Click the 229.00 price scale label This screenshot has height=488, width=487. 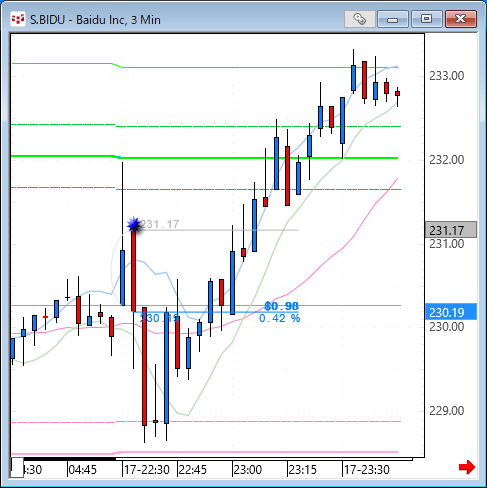(x=446, y=411)
